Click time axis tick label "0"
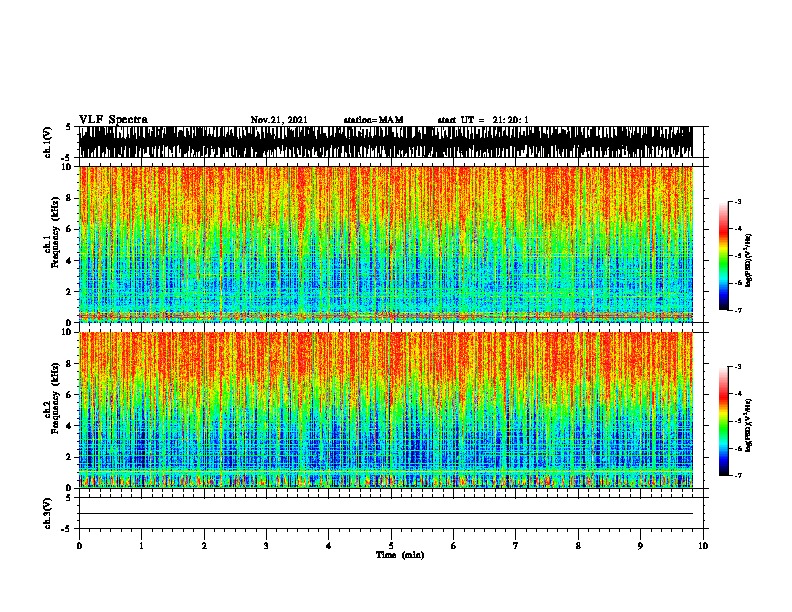 [x=79, y=546]
